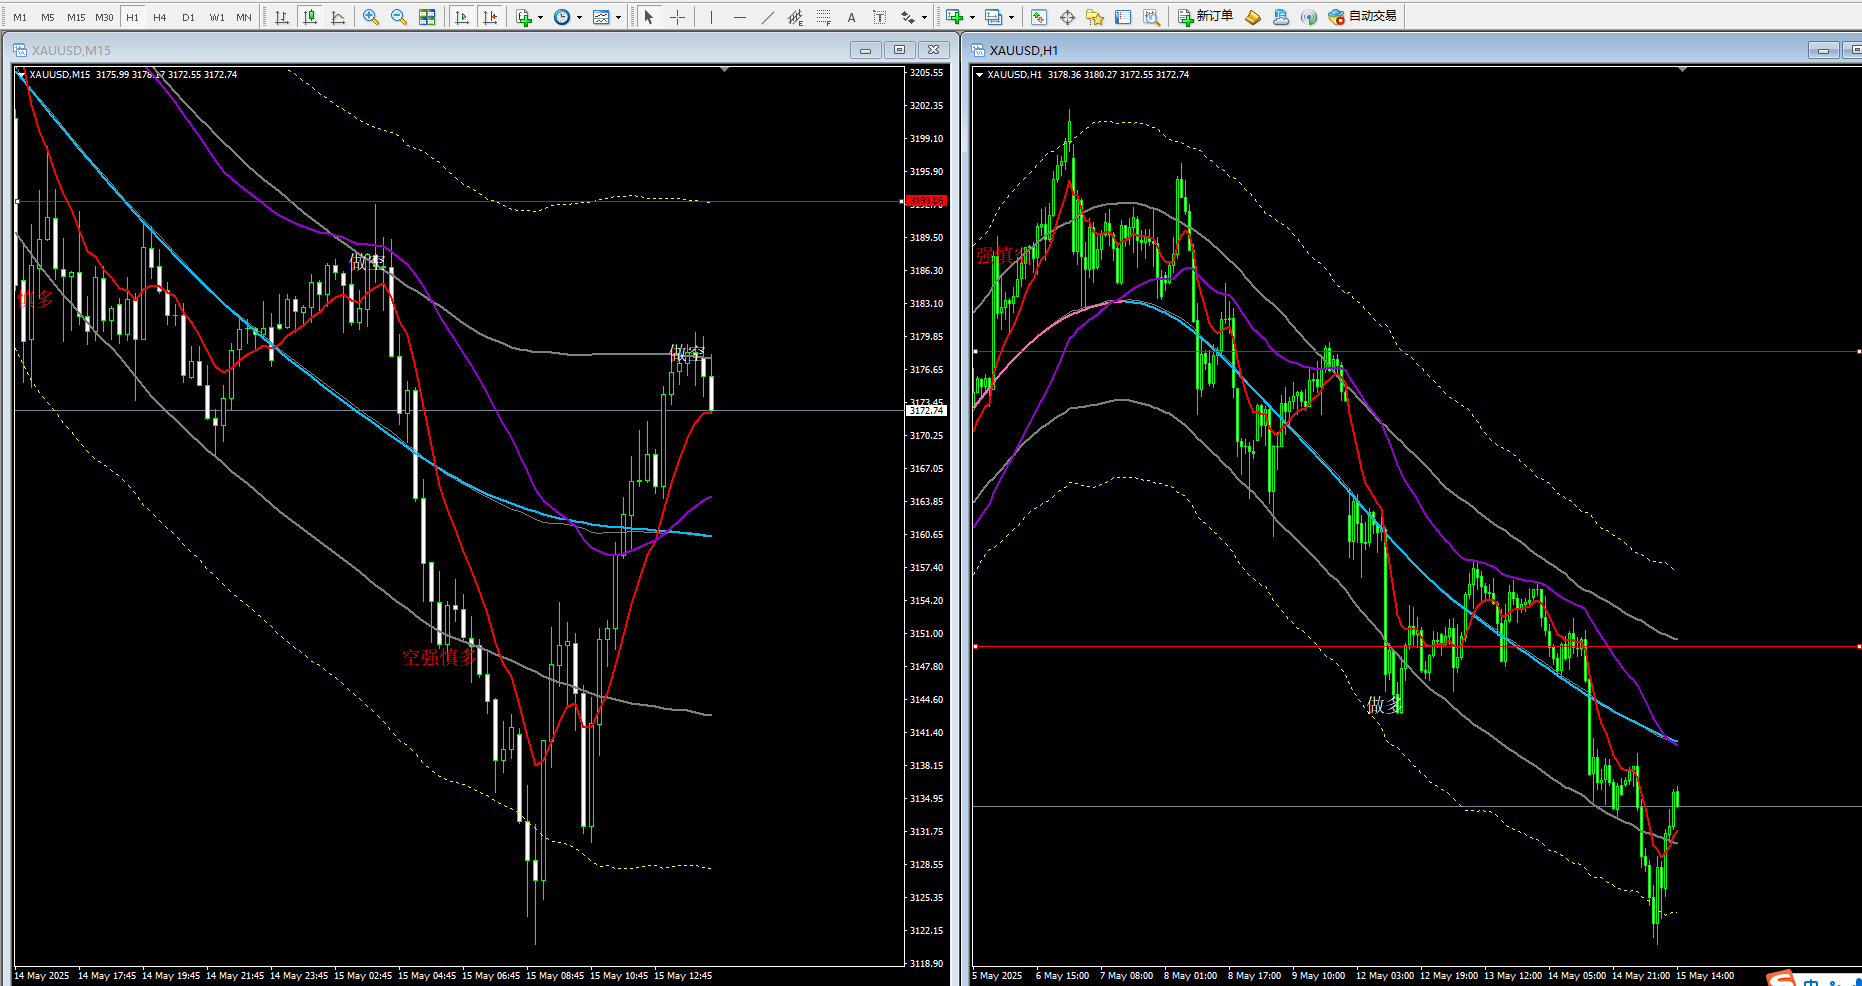
Task: Close the XAUUSD,M15 chart window
Action: coord(933,50)
